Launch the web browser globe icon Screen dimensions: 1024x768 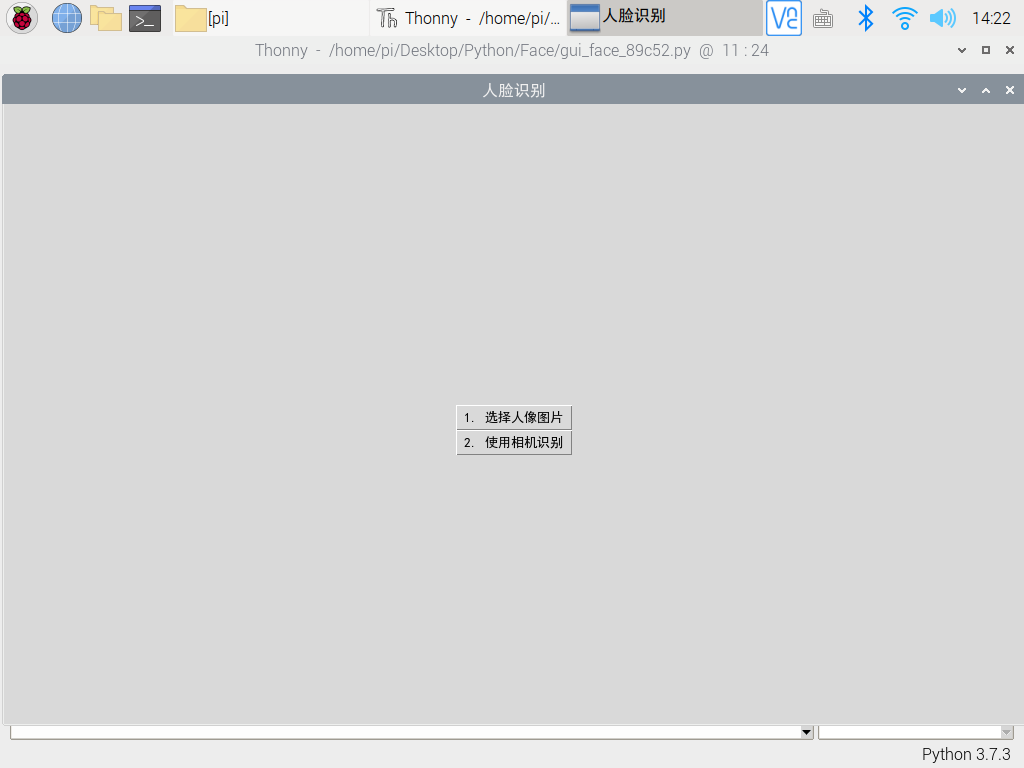[x=67, y=18]
